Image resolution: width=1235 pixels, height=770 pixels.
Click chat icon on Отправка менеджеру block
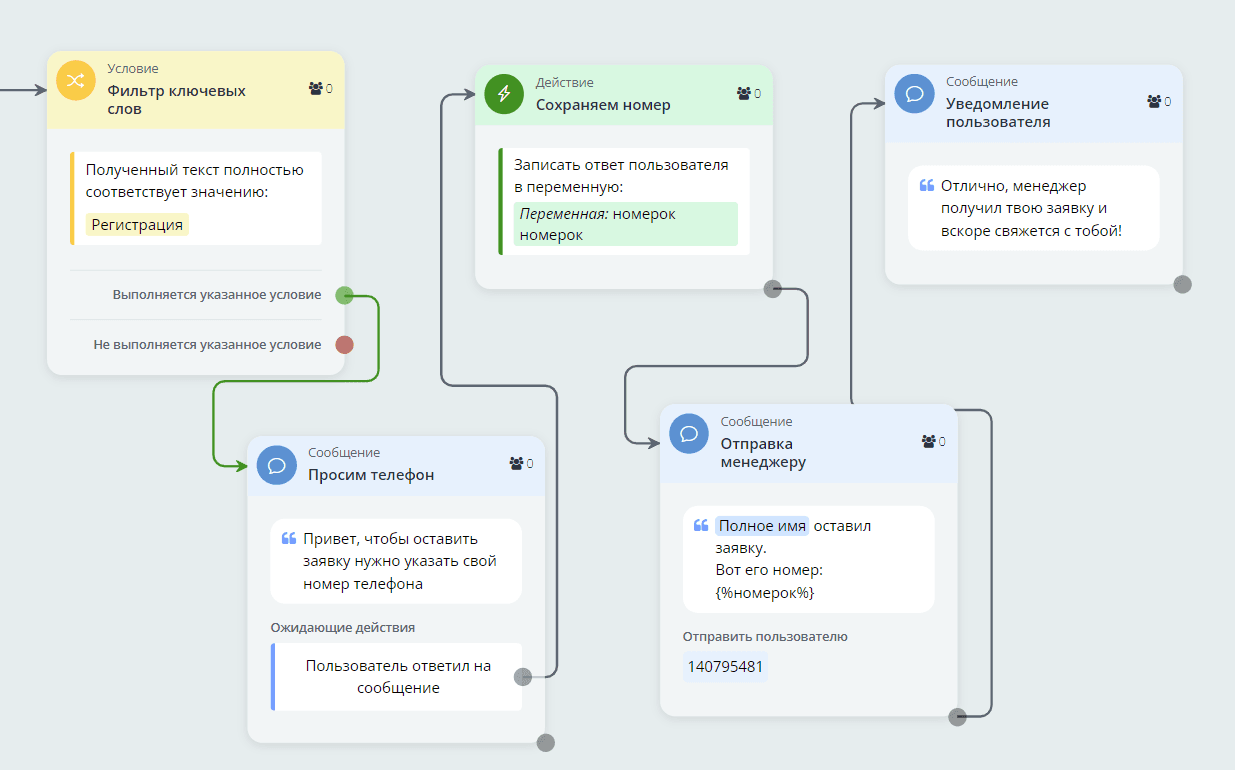(689, 433)
